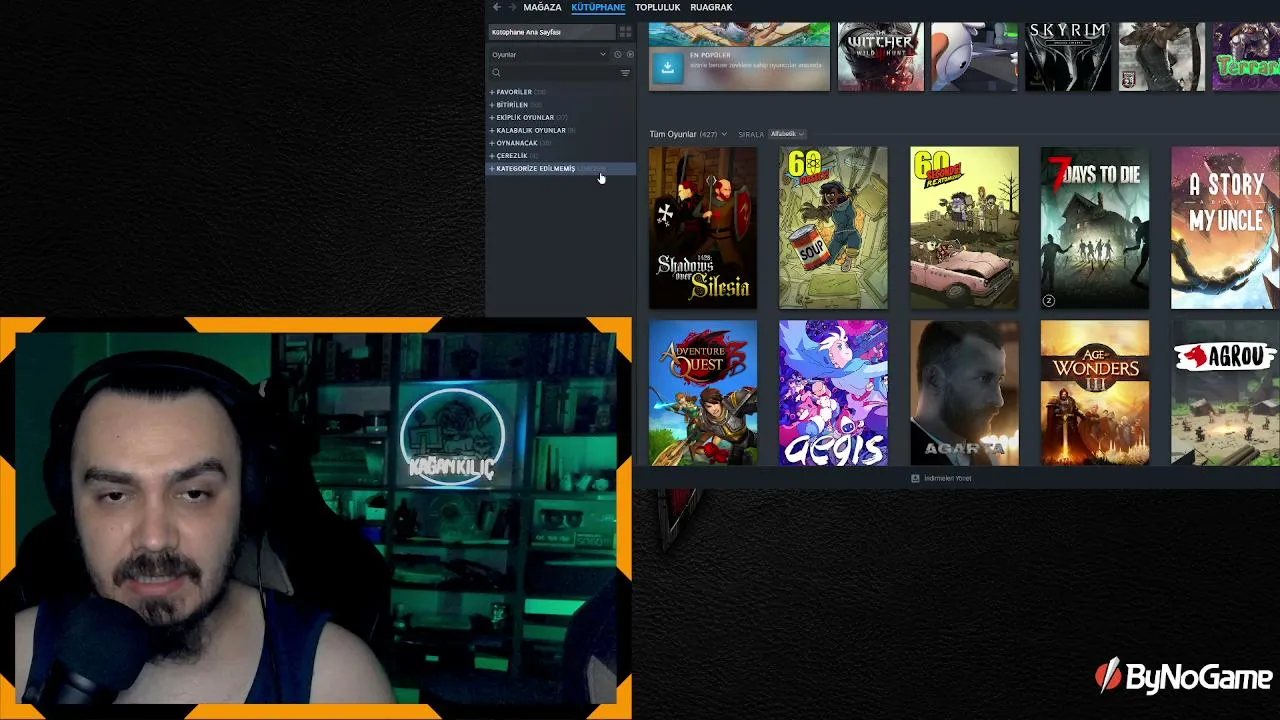Open the Aegis game cover

pyautogui.click(x=833, y=393)
